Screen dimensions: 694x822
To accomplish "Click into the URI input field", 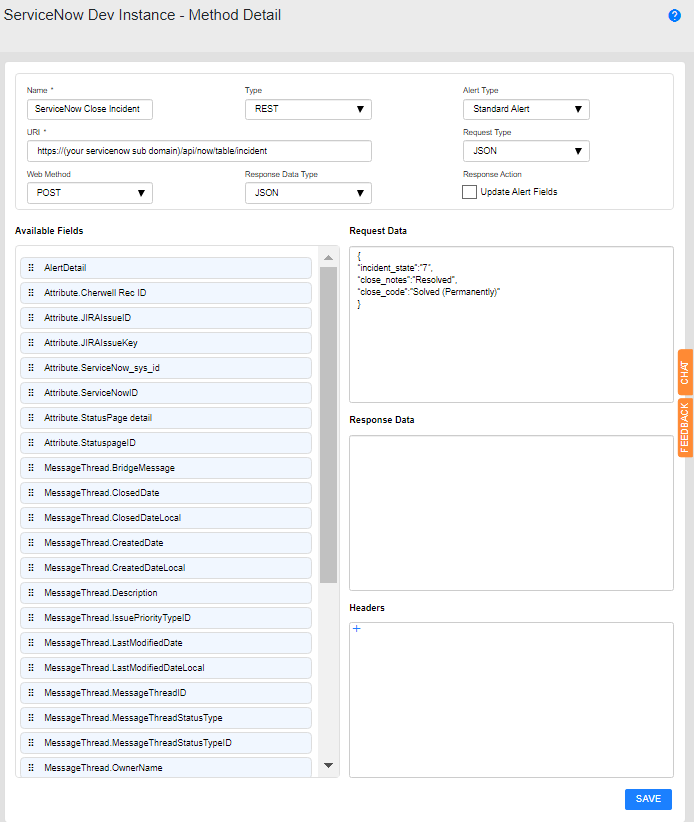I will (x=199, y=151).
